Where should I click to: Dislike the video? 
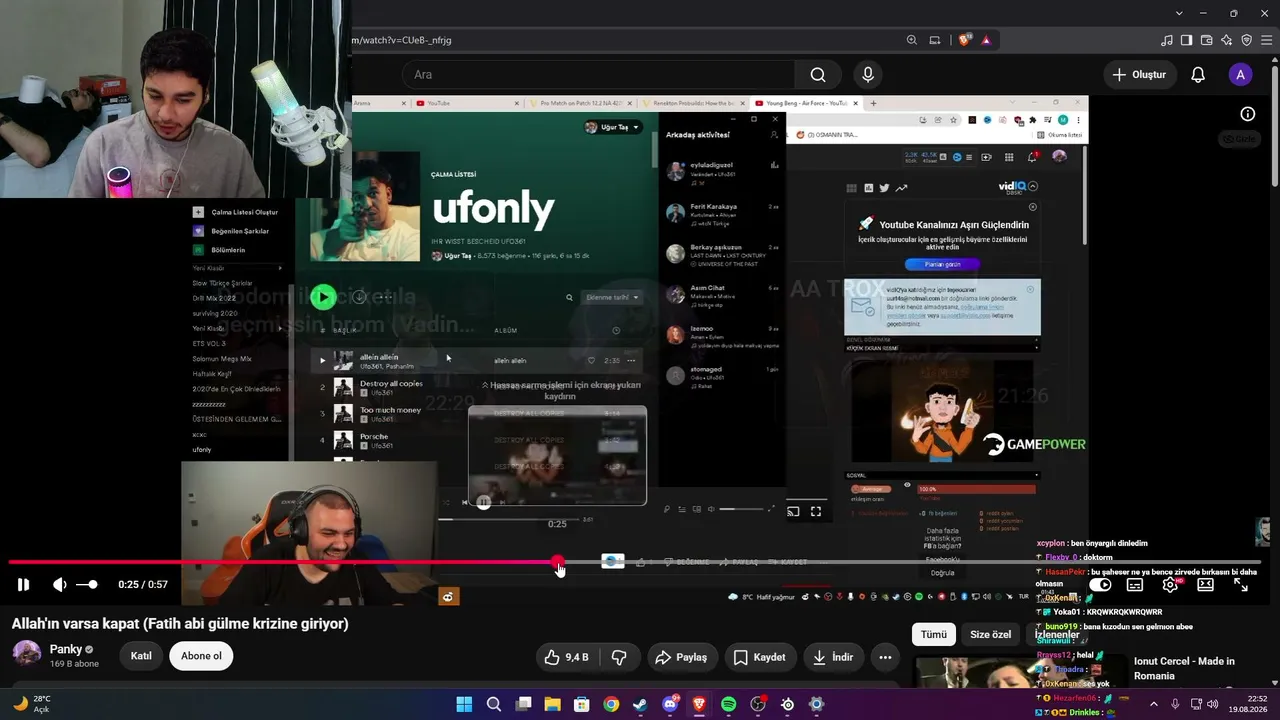(619, 657)
